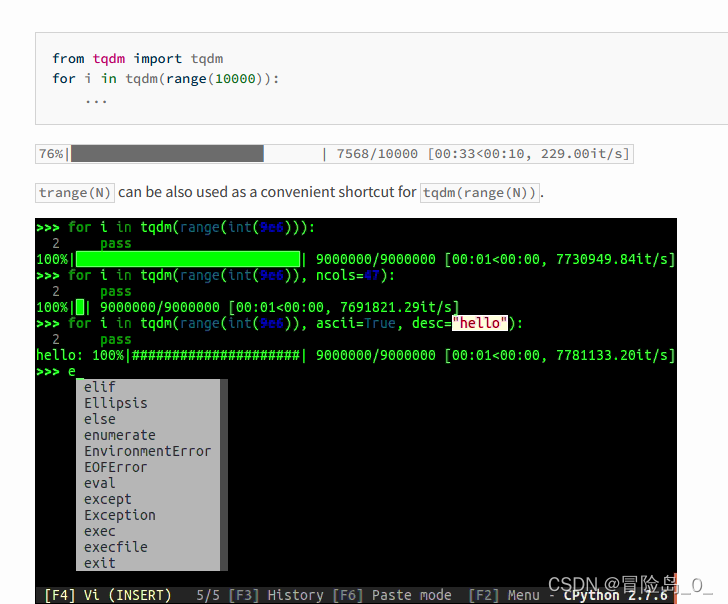The image size is (728, 604).
Task: Pick 'exit' from the completion popup
Action: pos(100,563)
